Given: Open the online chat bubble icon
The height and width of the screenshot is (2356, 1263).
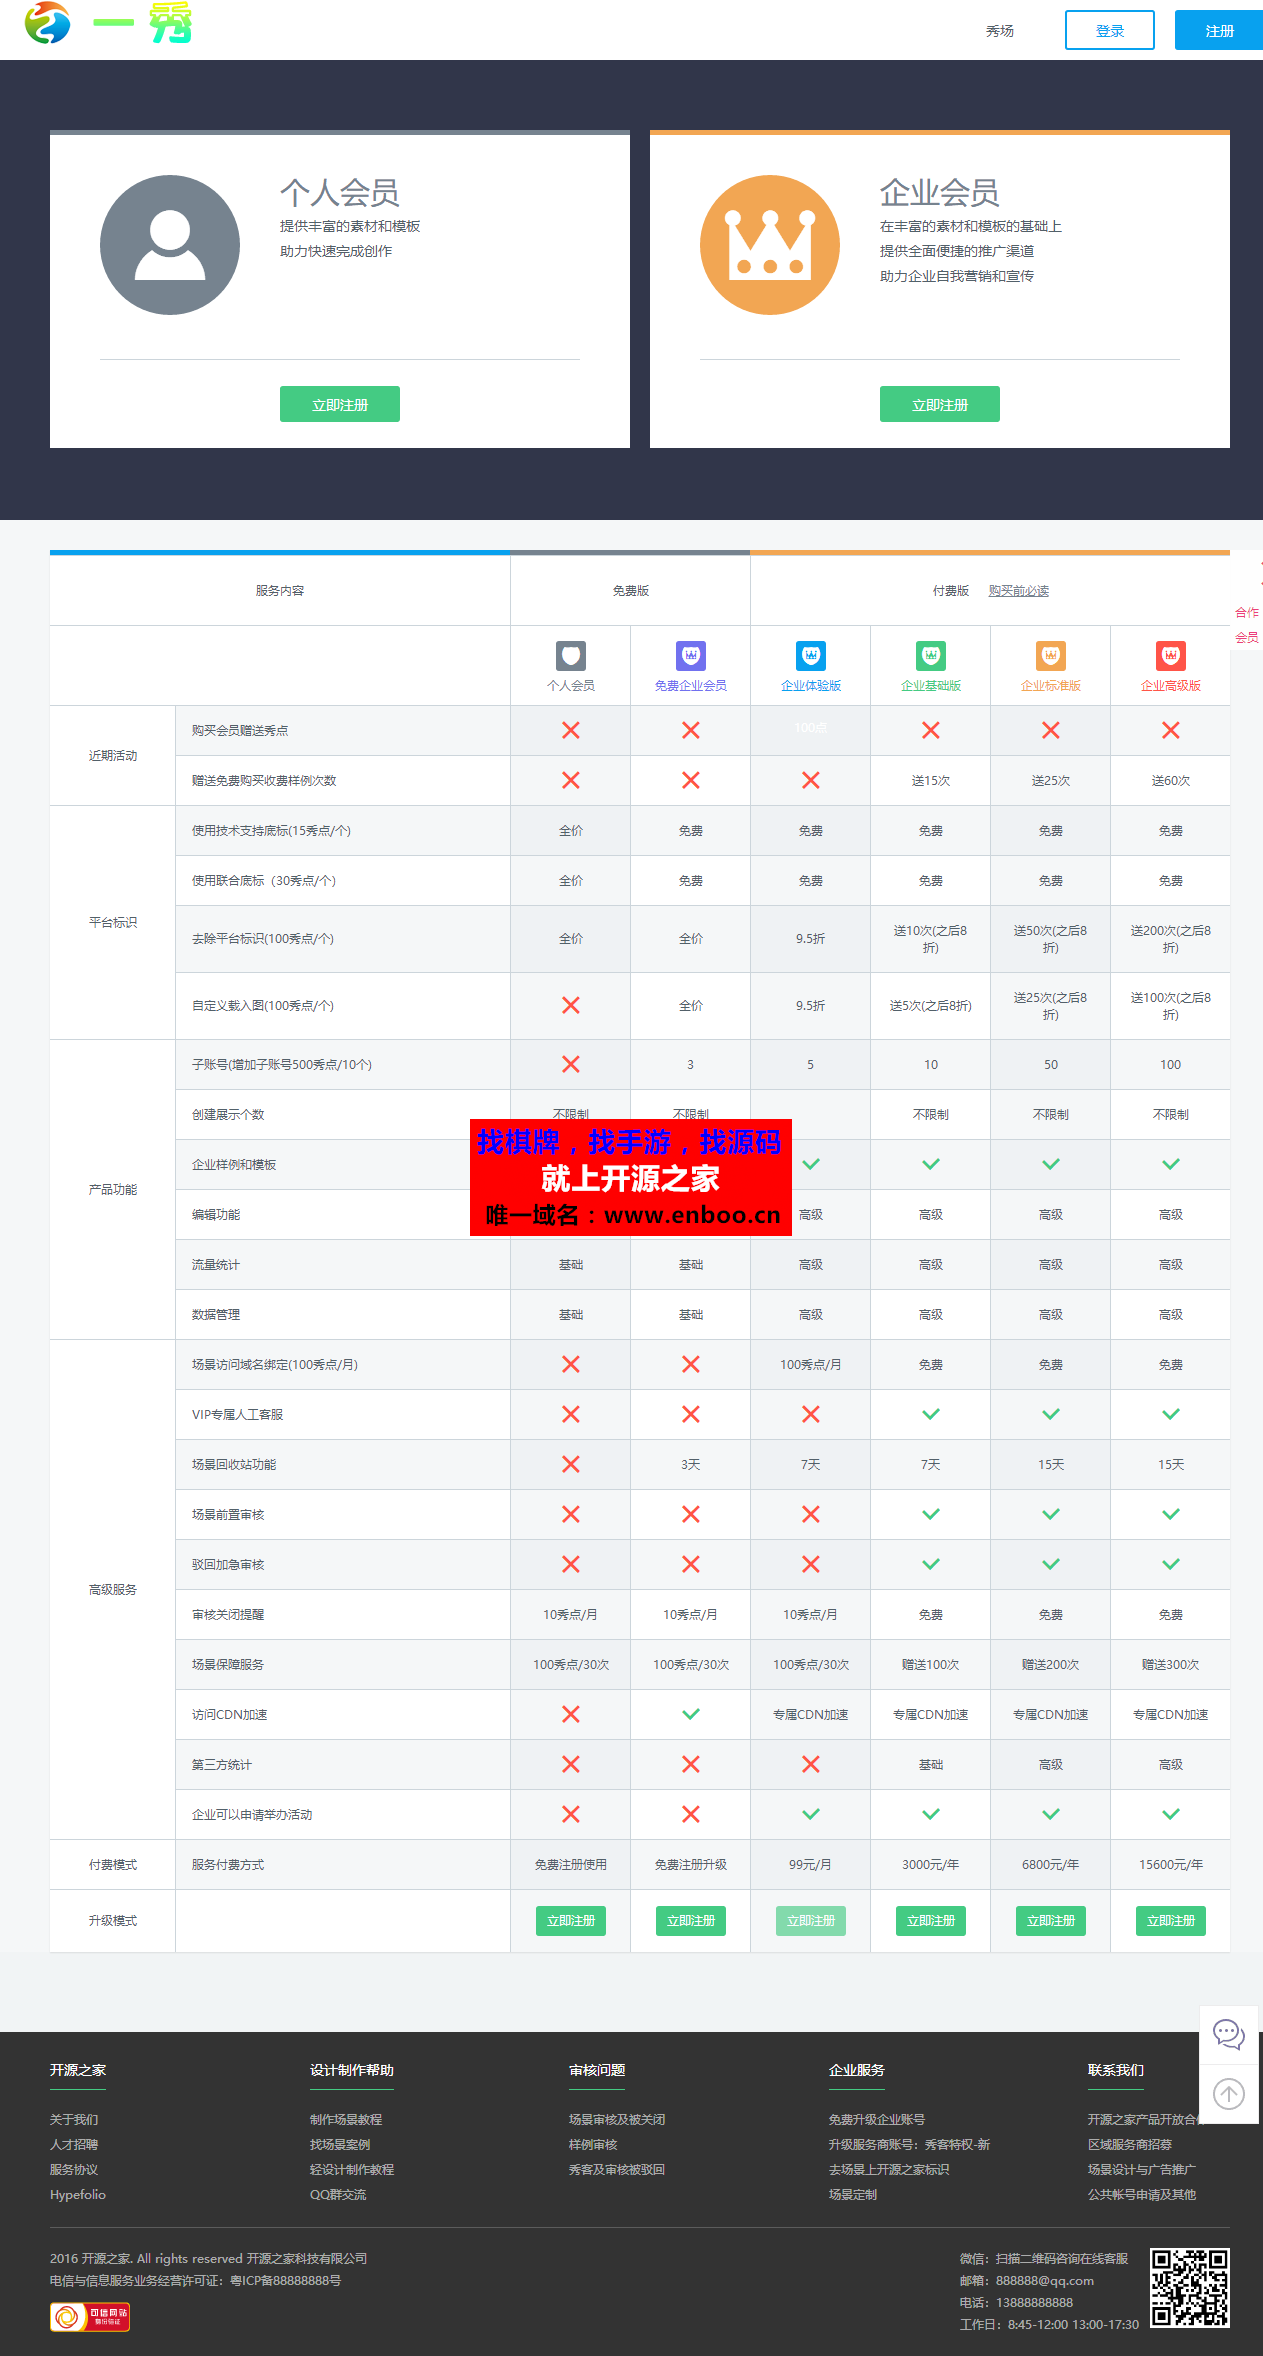Looking at the screenshot, I should pos(1229,2034).
